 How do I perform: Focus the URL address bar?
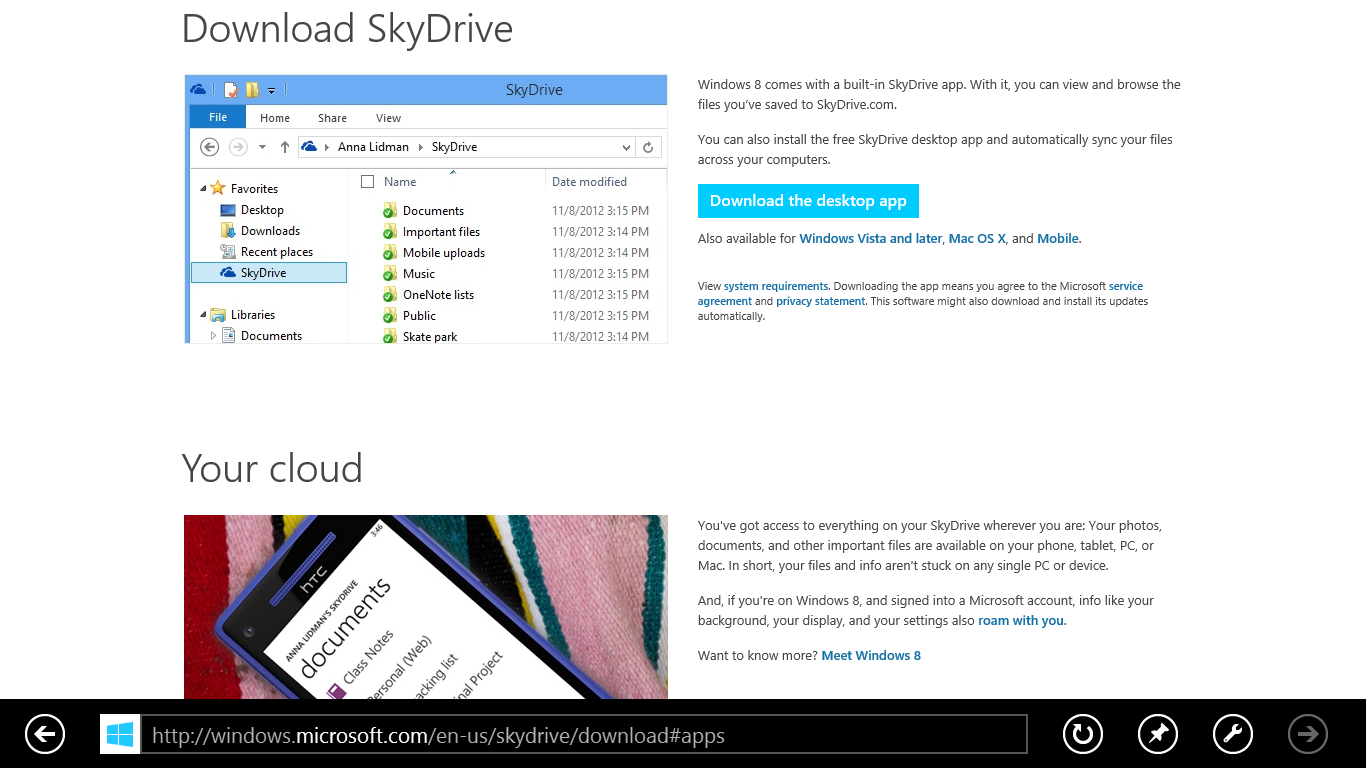pyautogui.click(x=583, y=734)
